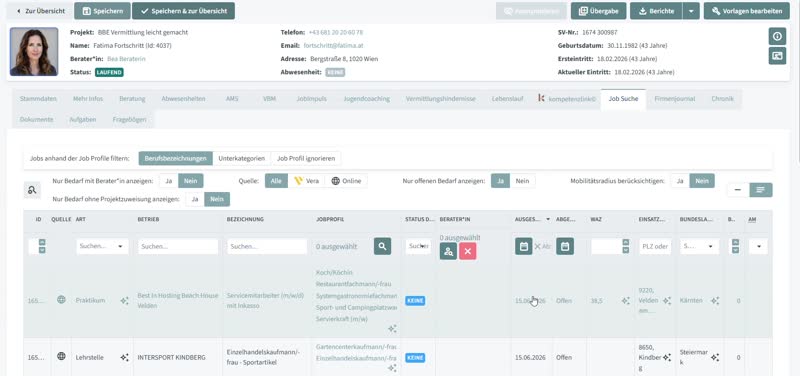Image resolution: width=800 pixels, height=376 pixels.
Task: Open the AM column filter dropdown
Action: tap(758, 246)
